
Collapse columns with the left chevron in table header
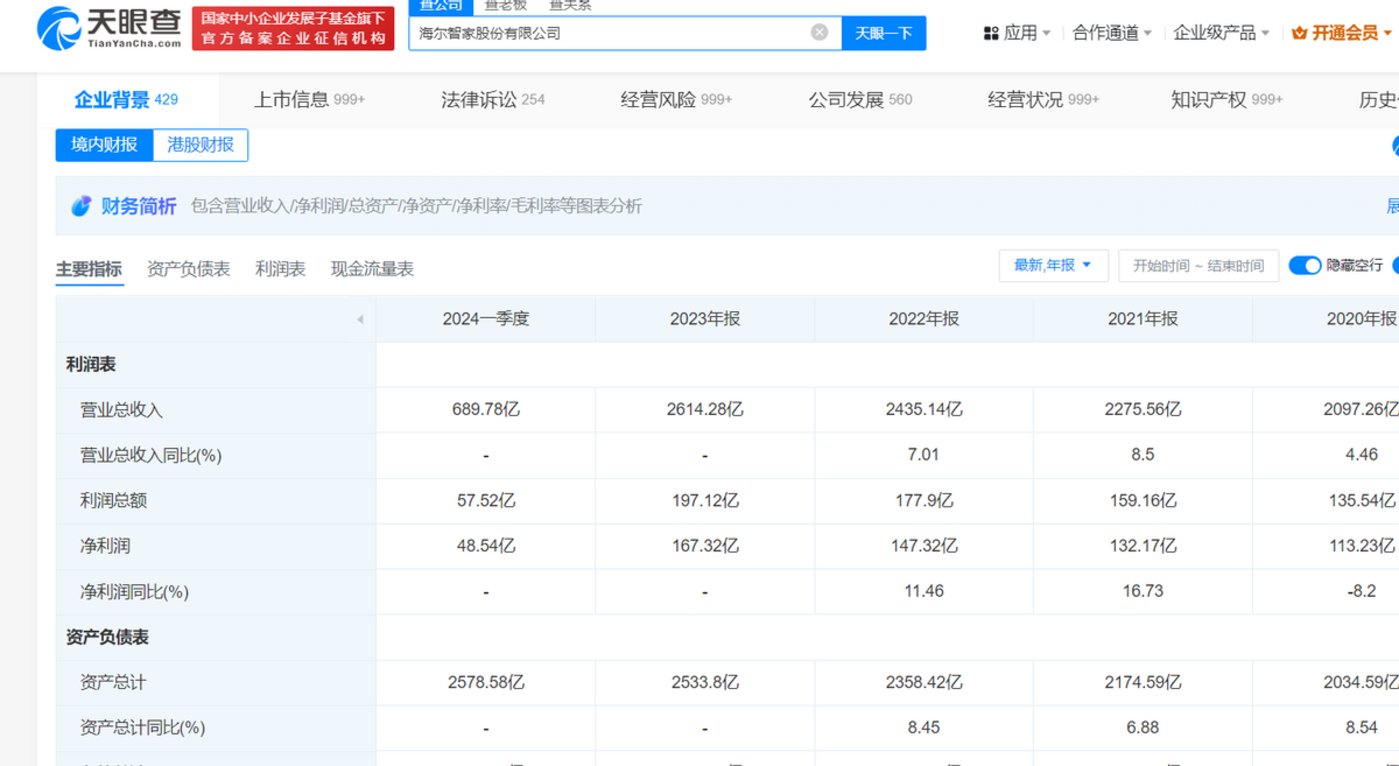tap(360, 318)
